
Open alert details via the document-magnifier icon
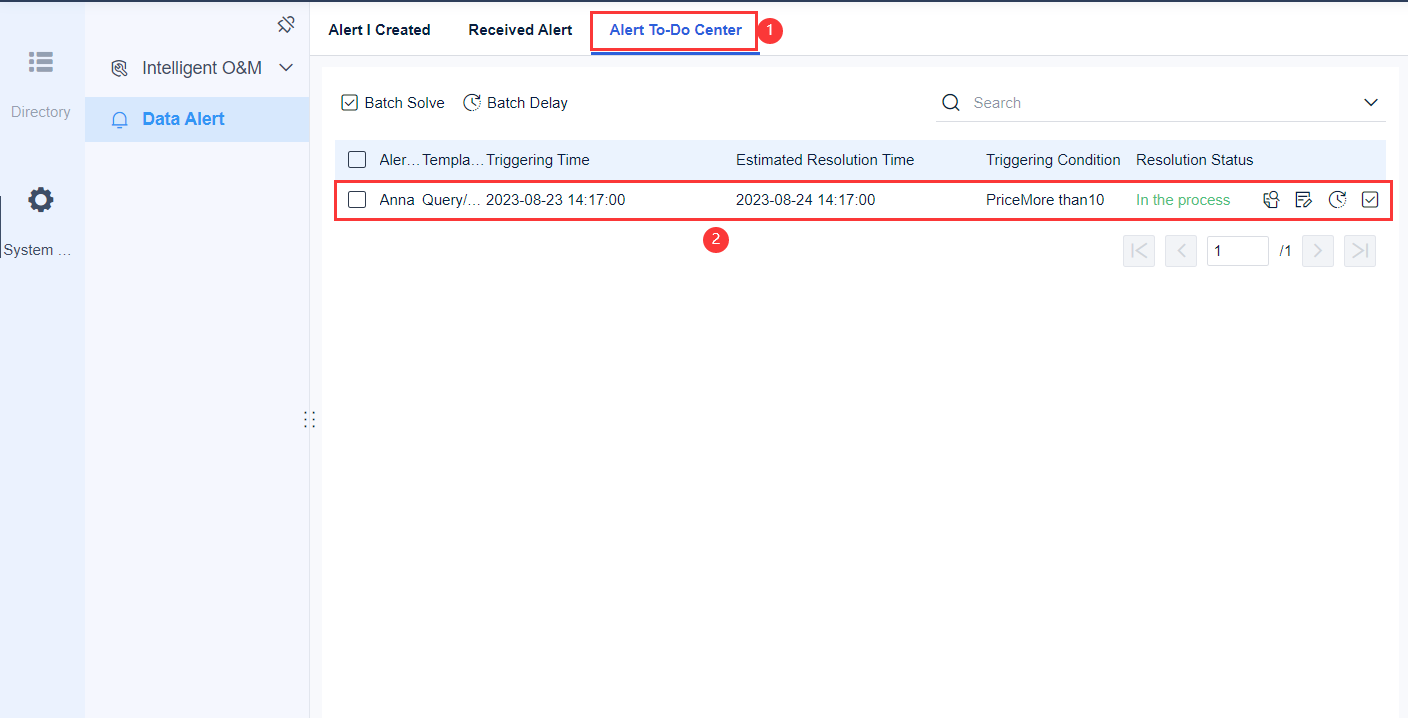click(x=1270, y=199)
